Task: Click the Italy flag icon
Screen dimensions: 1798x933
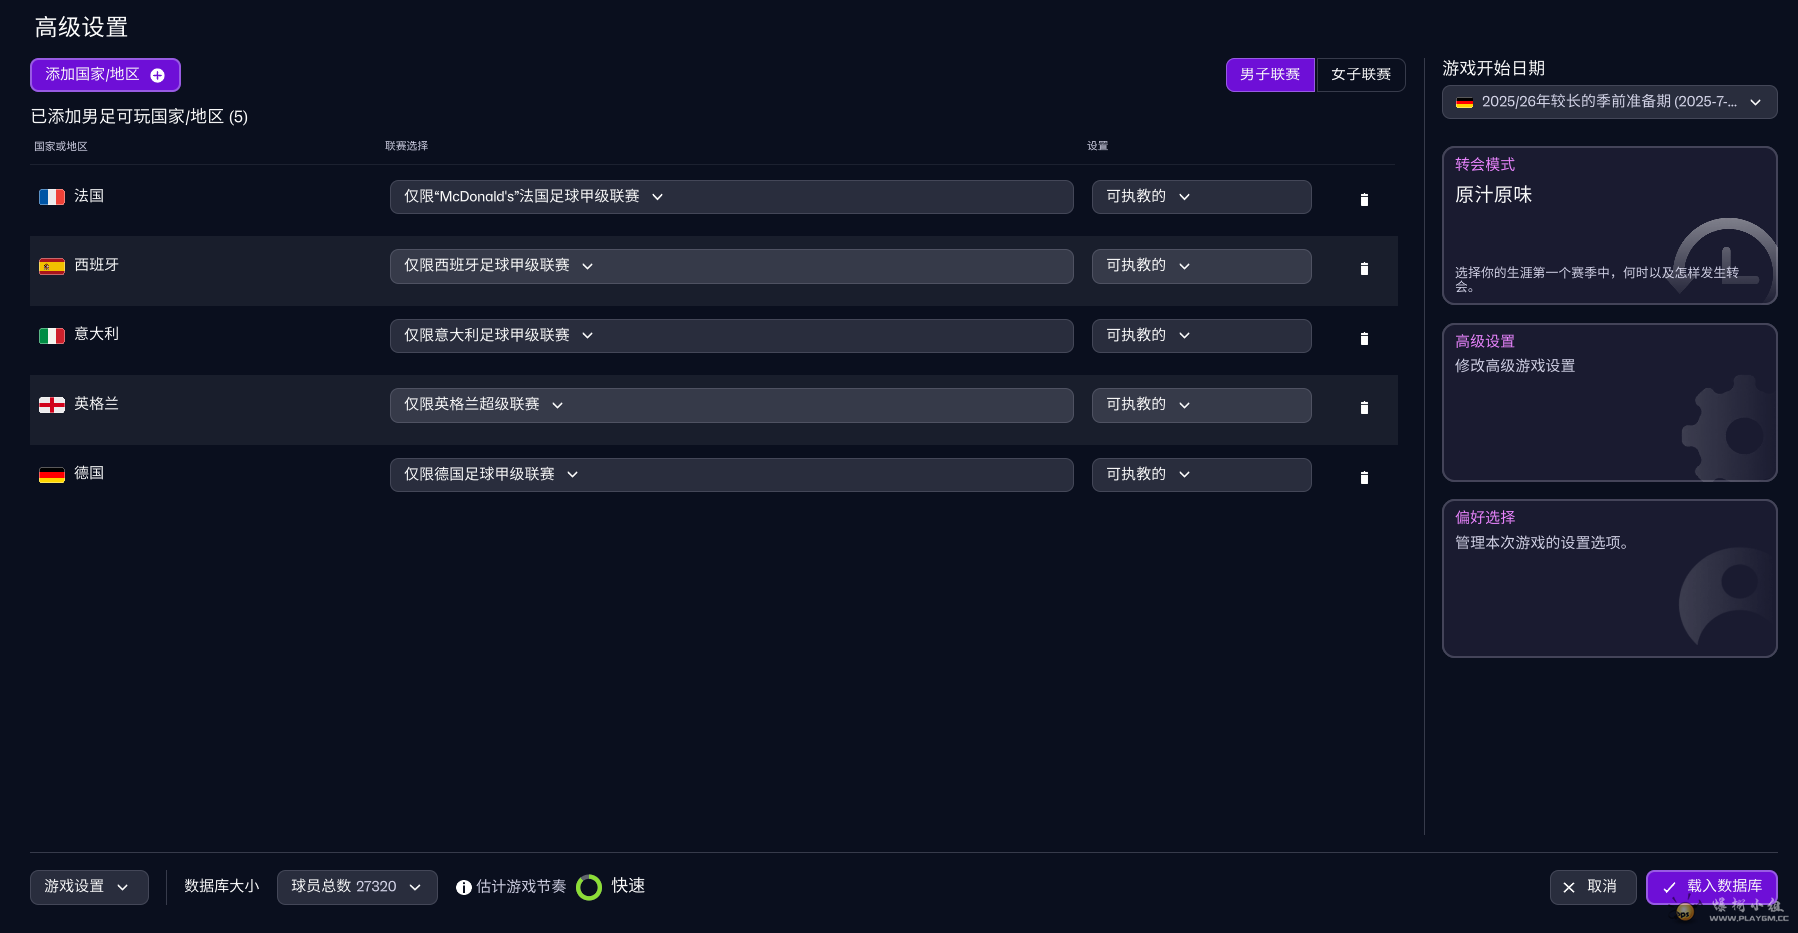Action: tap(52, 336)
